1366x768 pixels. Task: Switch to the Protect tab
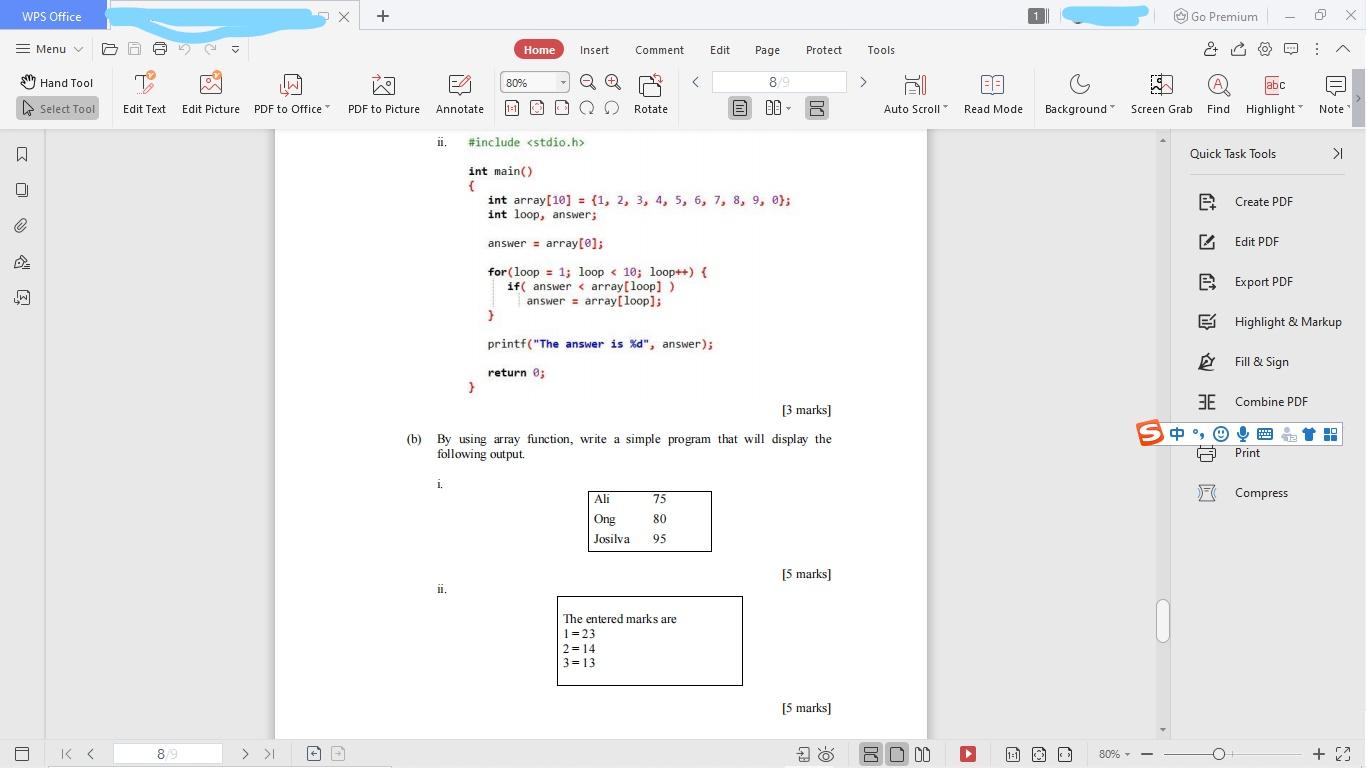(824, 49)
